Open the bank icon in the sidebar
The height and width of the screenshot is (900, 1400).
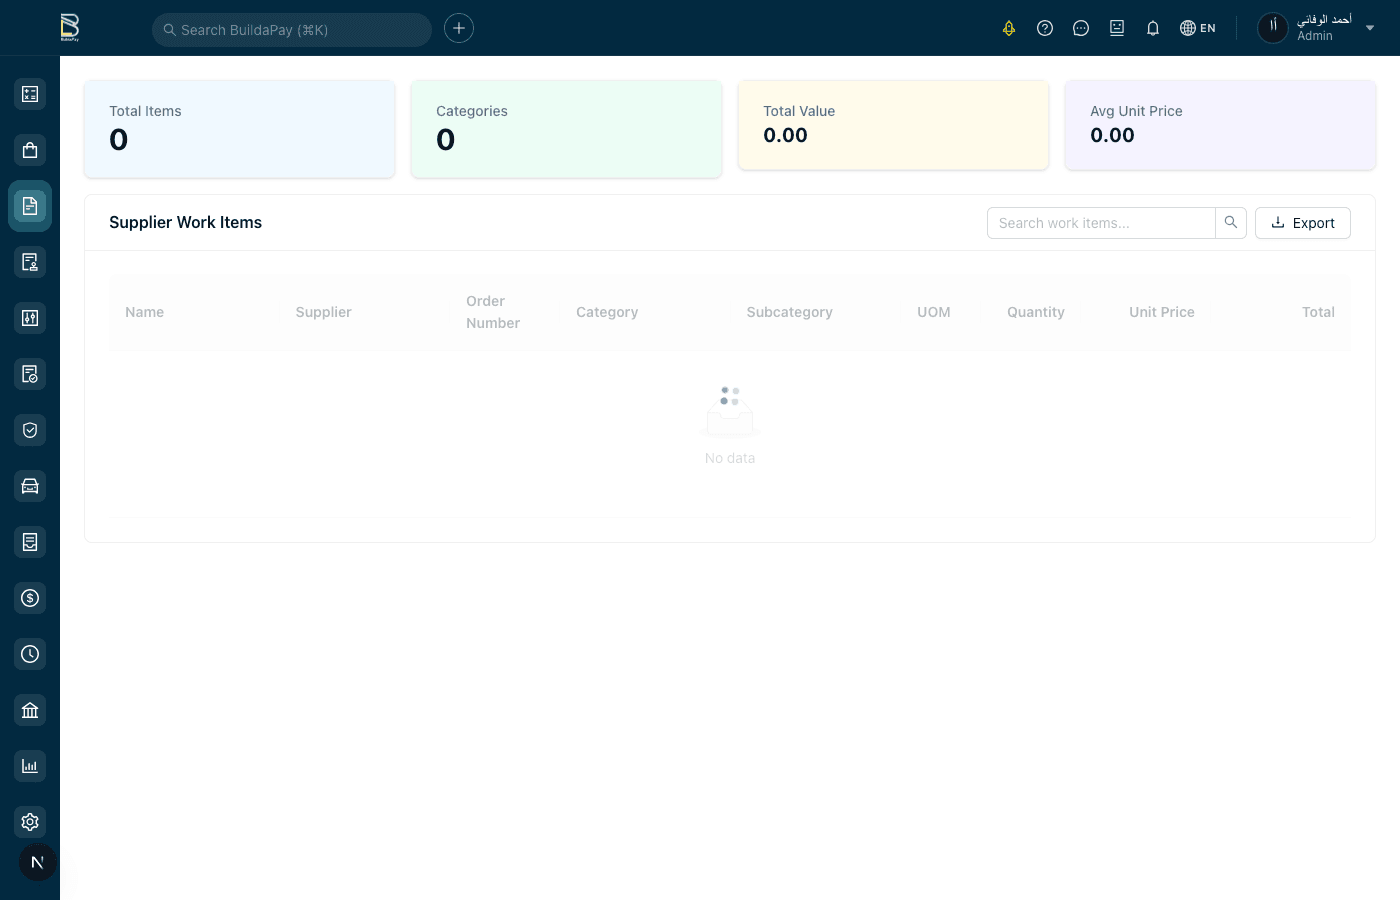pyautogui.click(x=29, y=709)
